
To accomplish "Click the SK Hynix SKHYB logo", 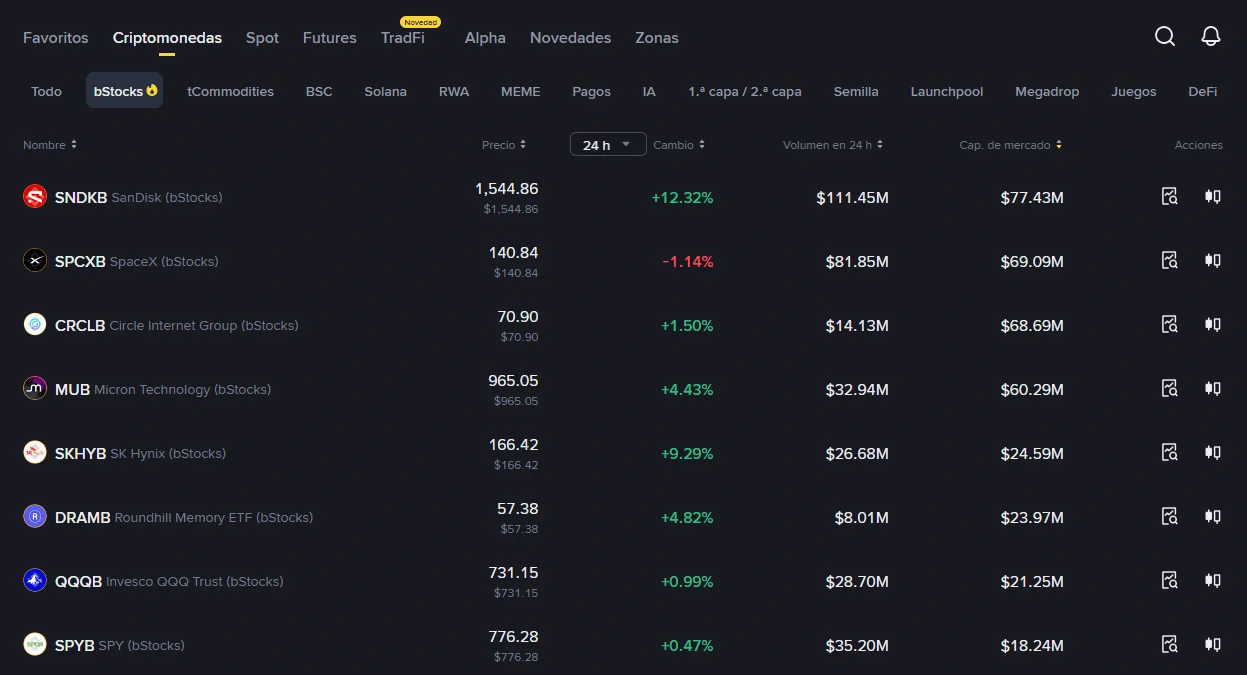I will coord(35,453).
